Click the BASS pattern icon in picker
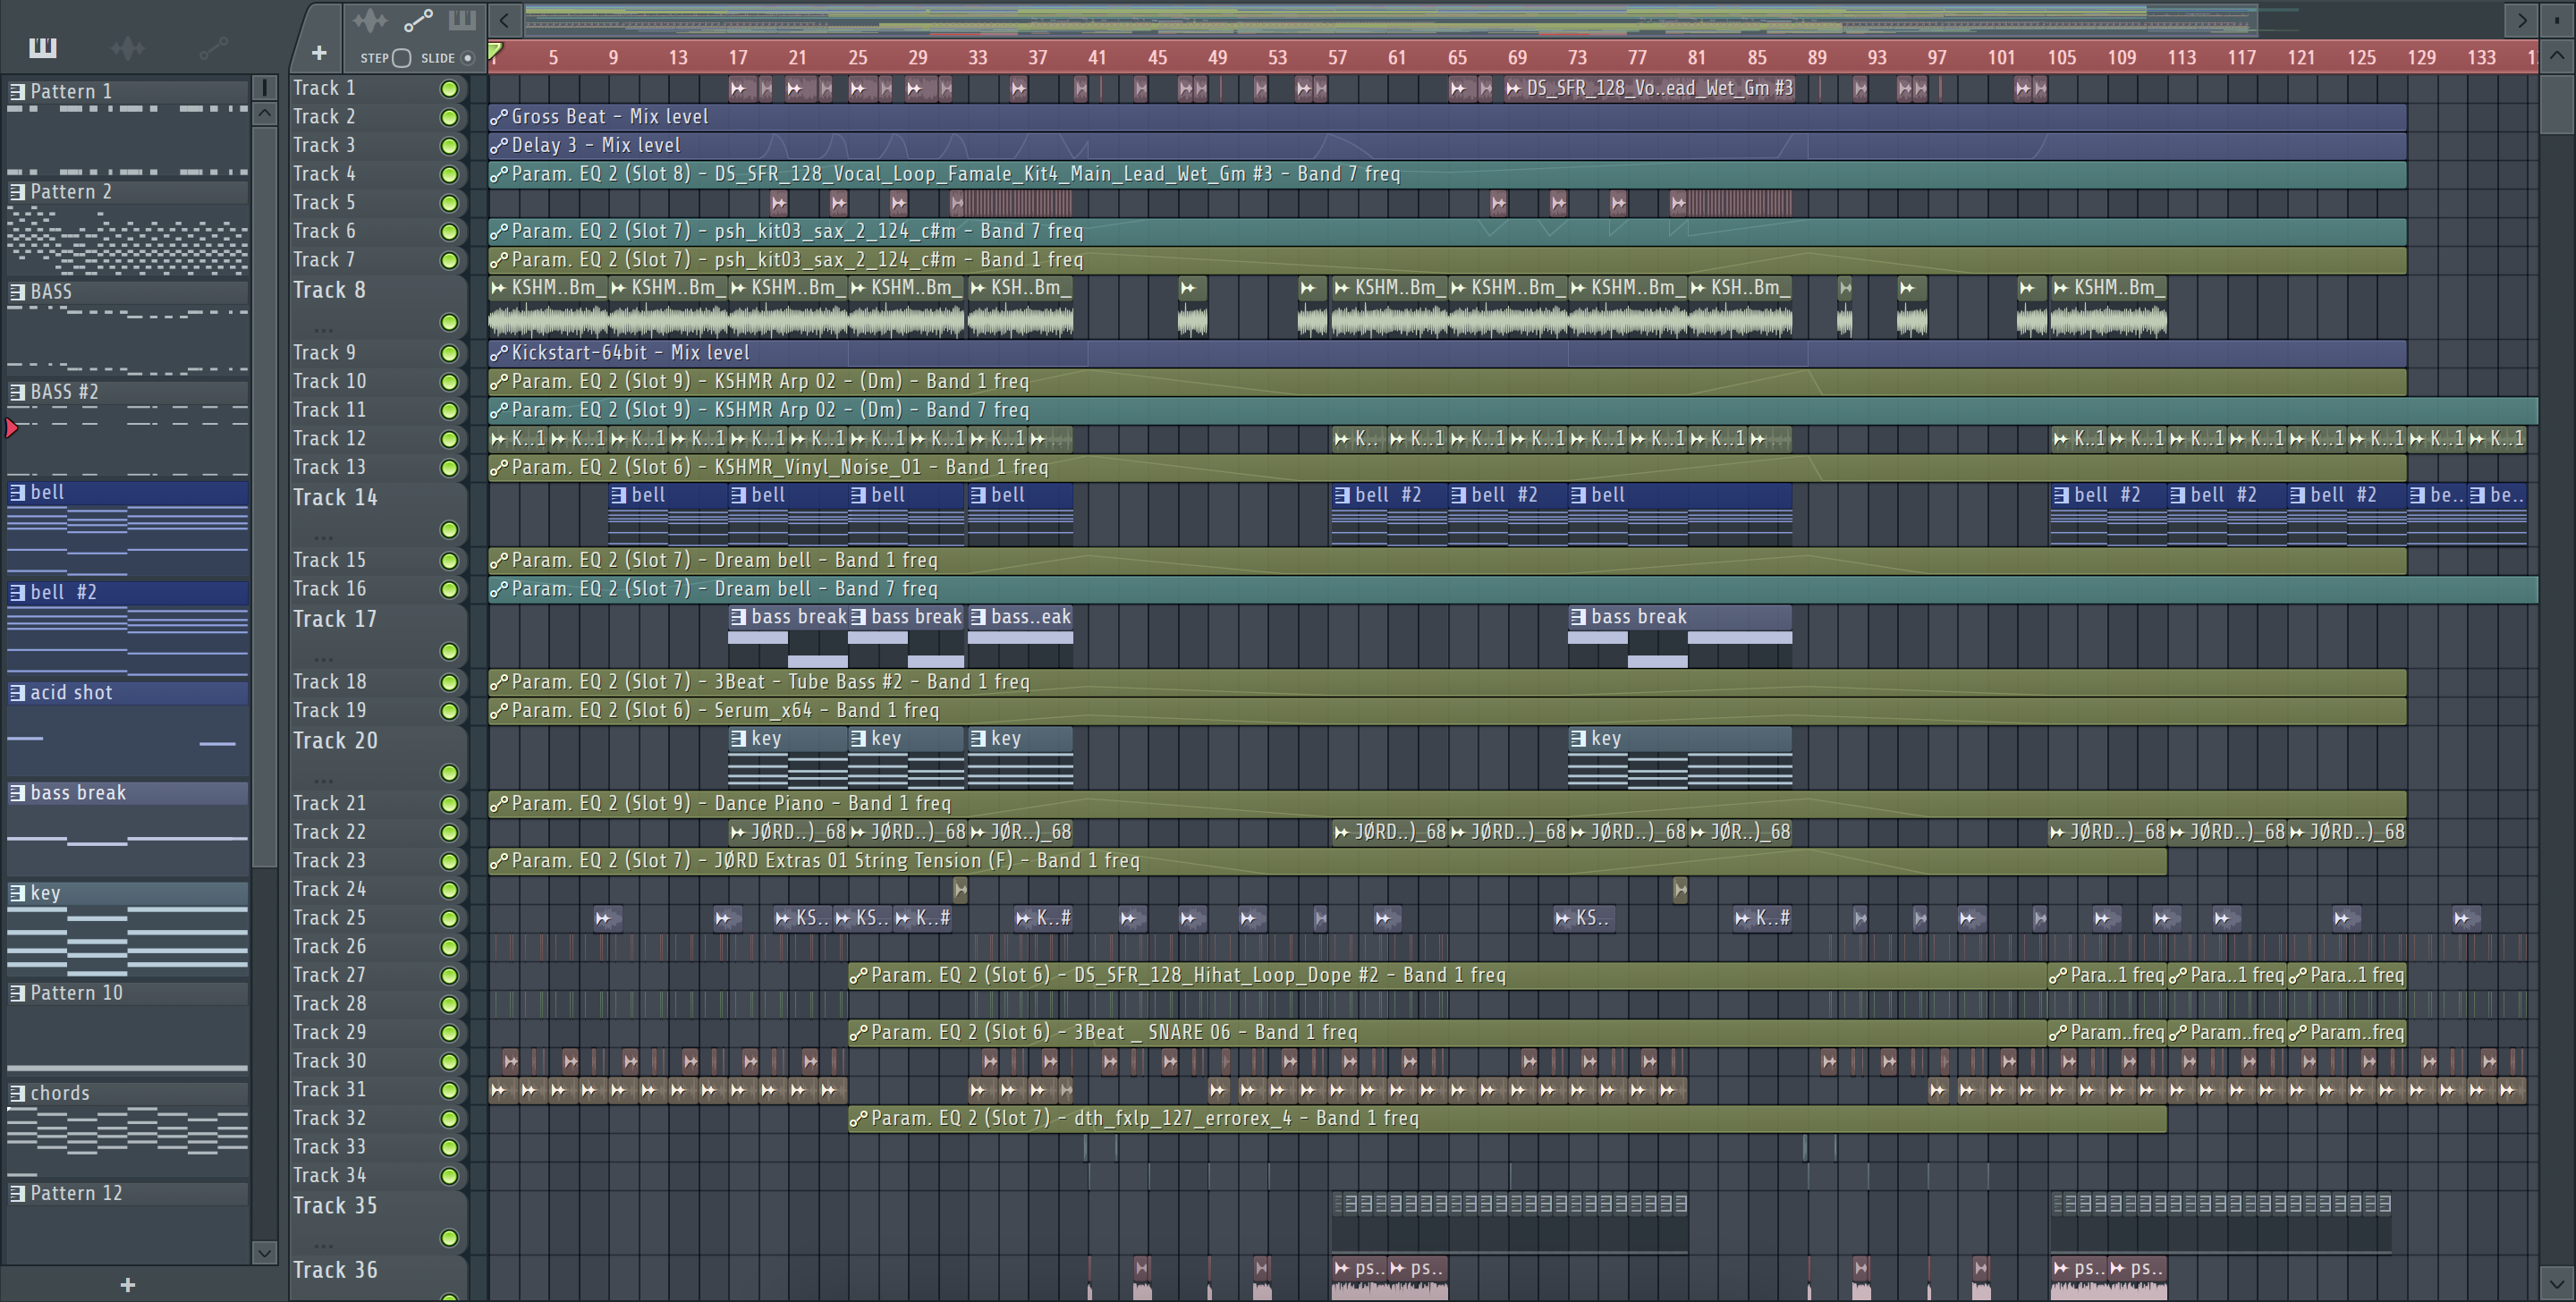 tap(17, 291)
